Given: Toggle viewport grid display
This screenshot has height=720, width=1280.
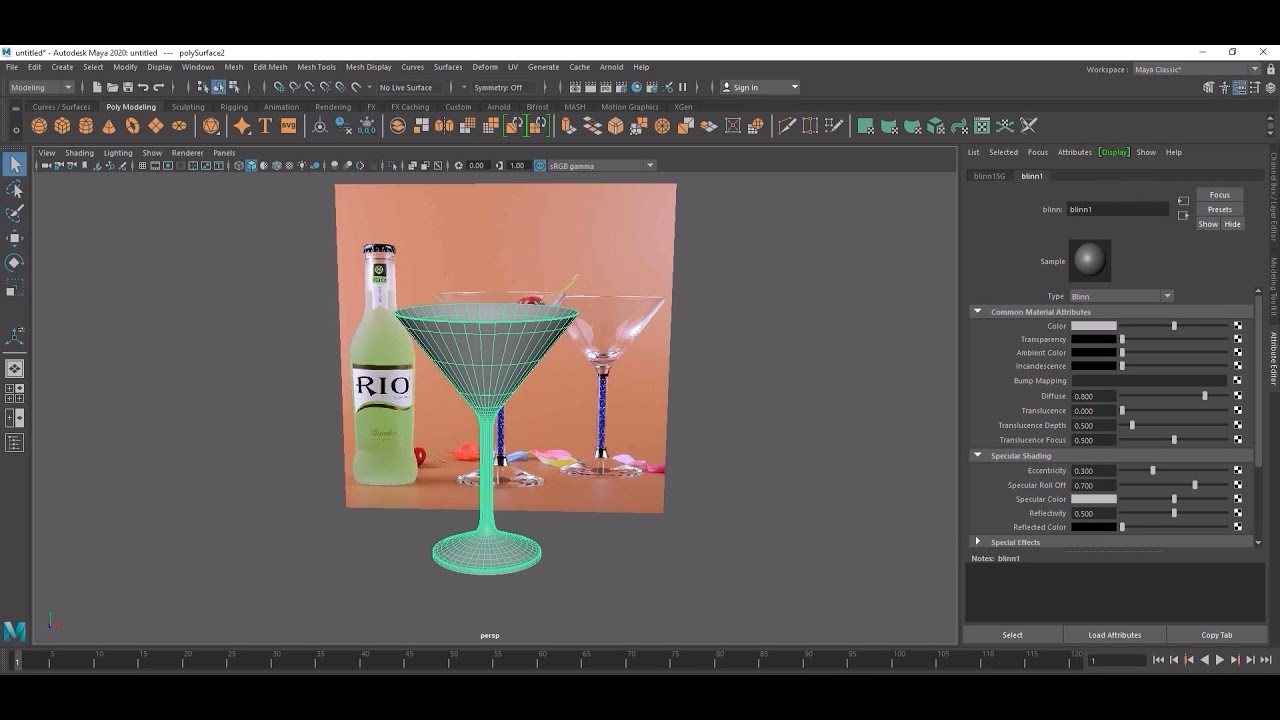Looking at the screenshot, I should (142, 166).
